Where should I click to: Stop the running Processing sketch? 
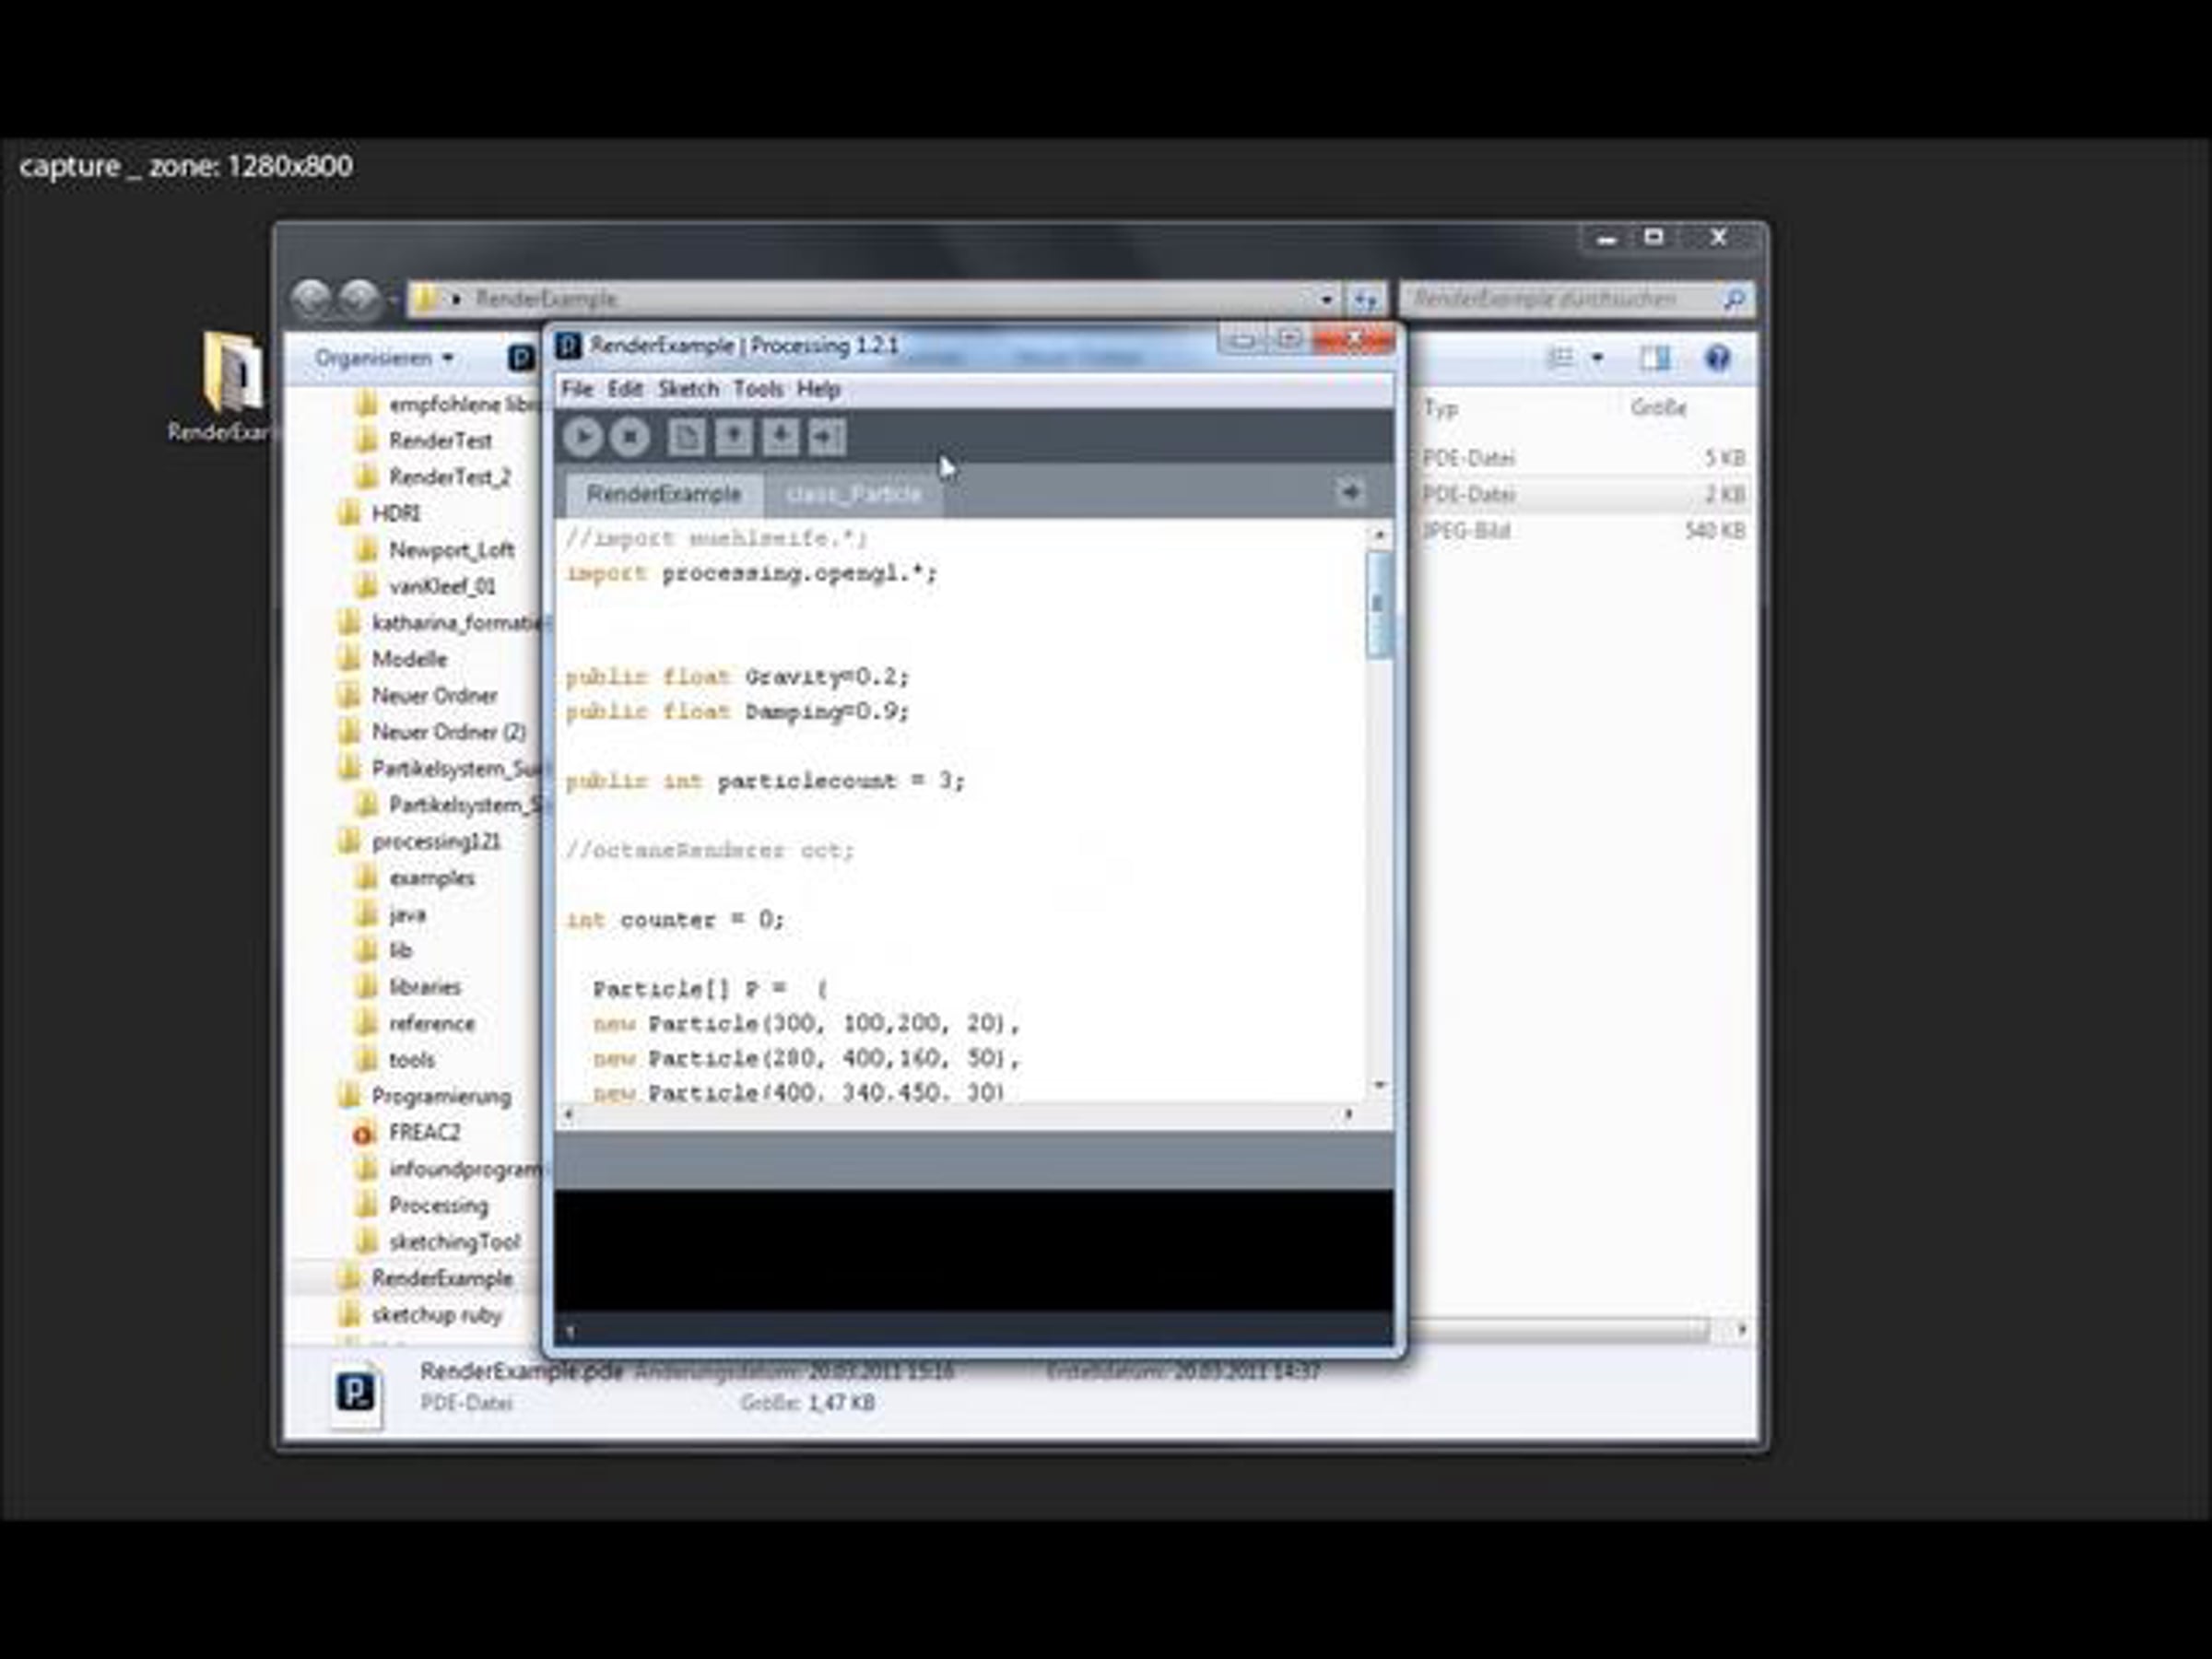click(630, 437)
